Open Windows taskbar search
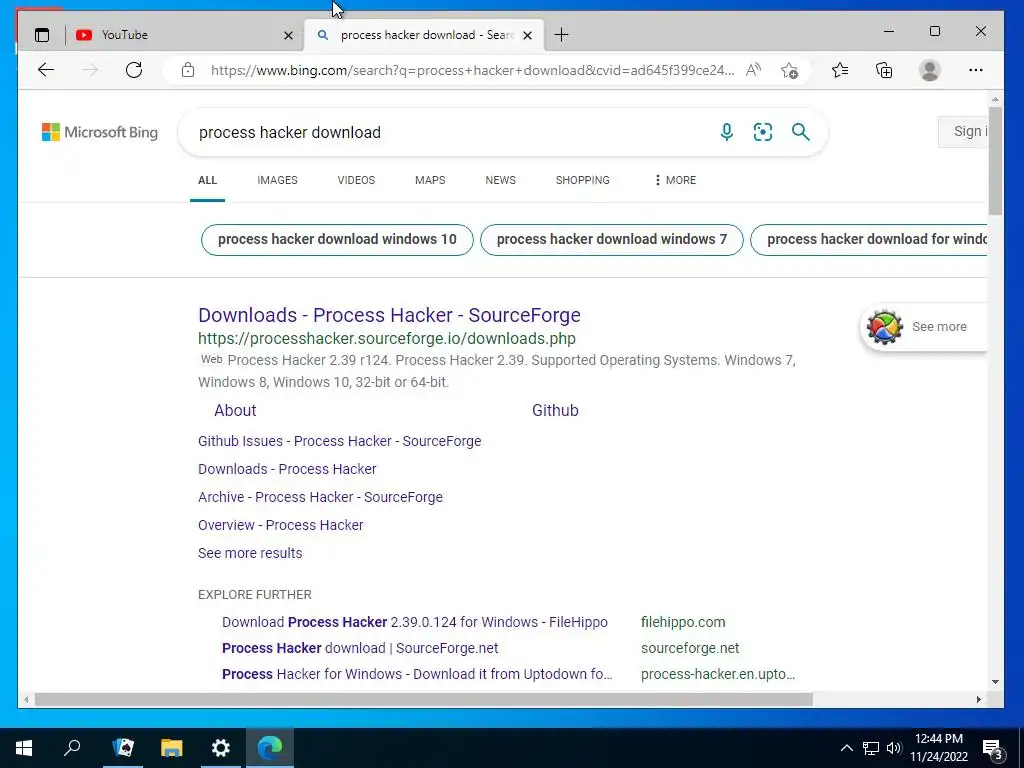The width and height of the screenshot is (1024, 768). click(x=72, y=748)
